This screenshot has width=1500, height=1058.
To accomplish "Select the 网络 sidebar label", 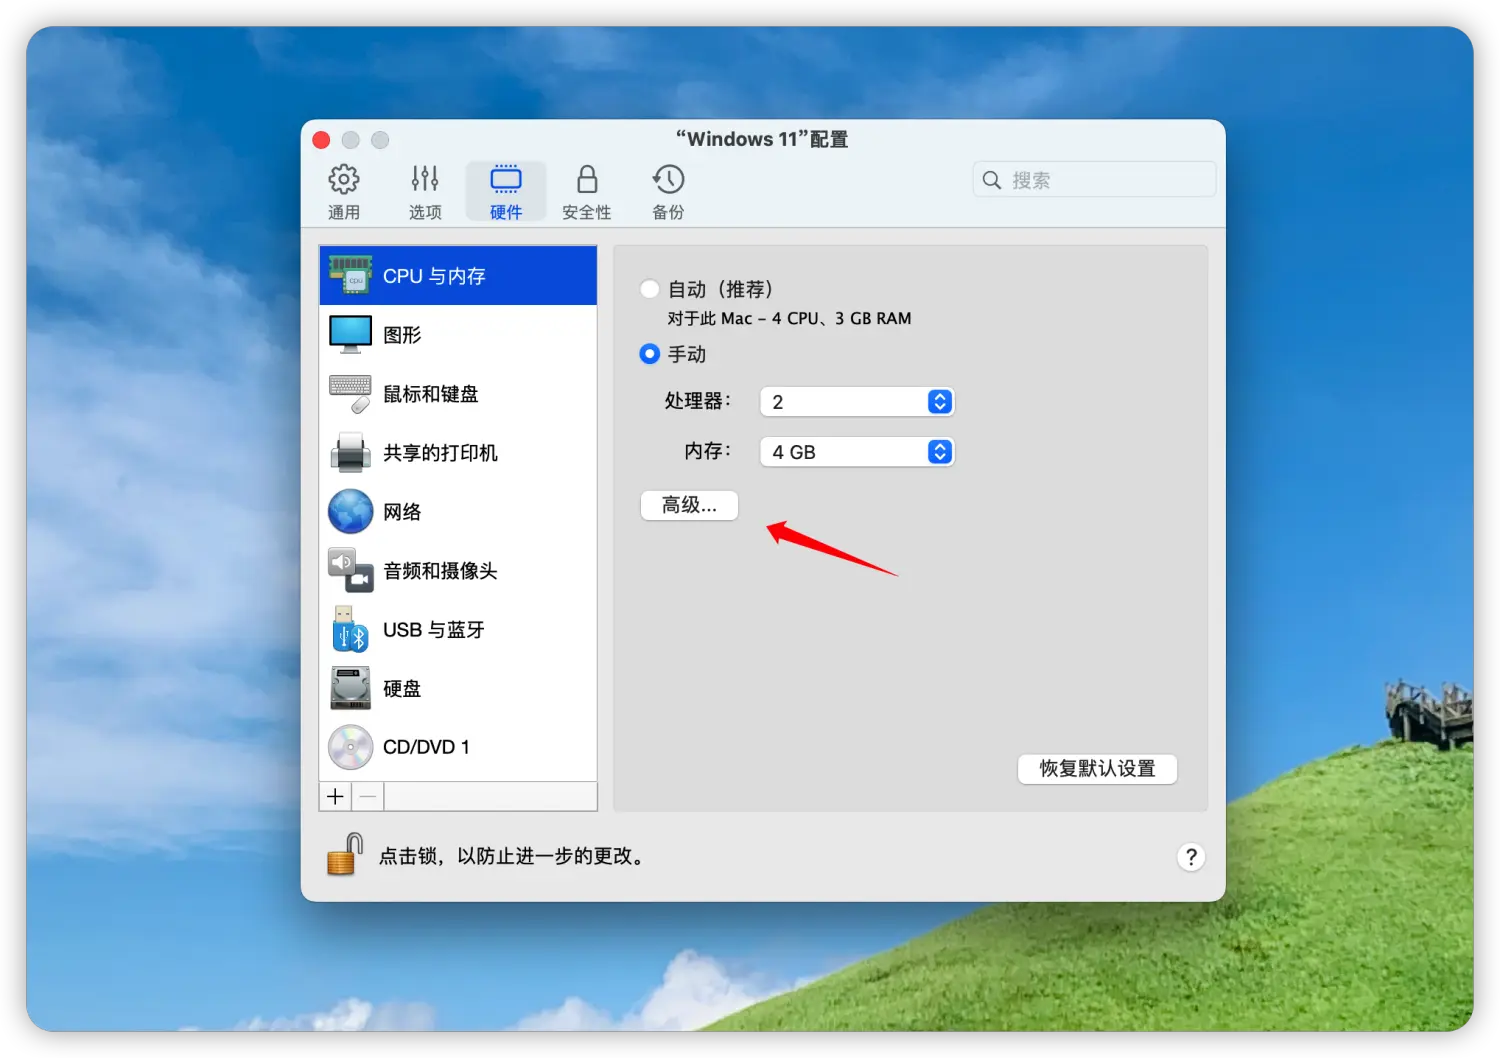I will pyautogui.click(x=402, y=512).
